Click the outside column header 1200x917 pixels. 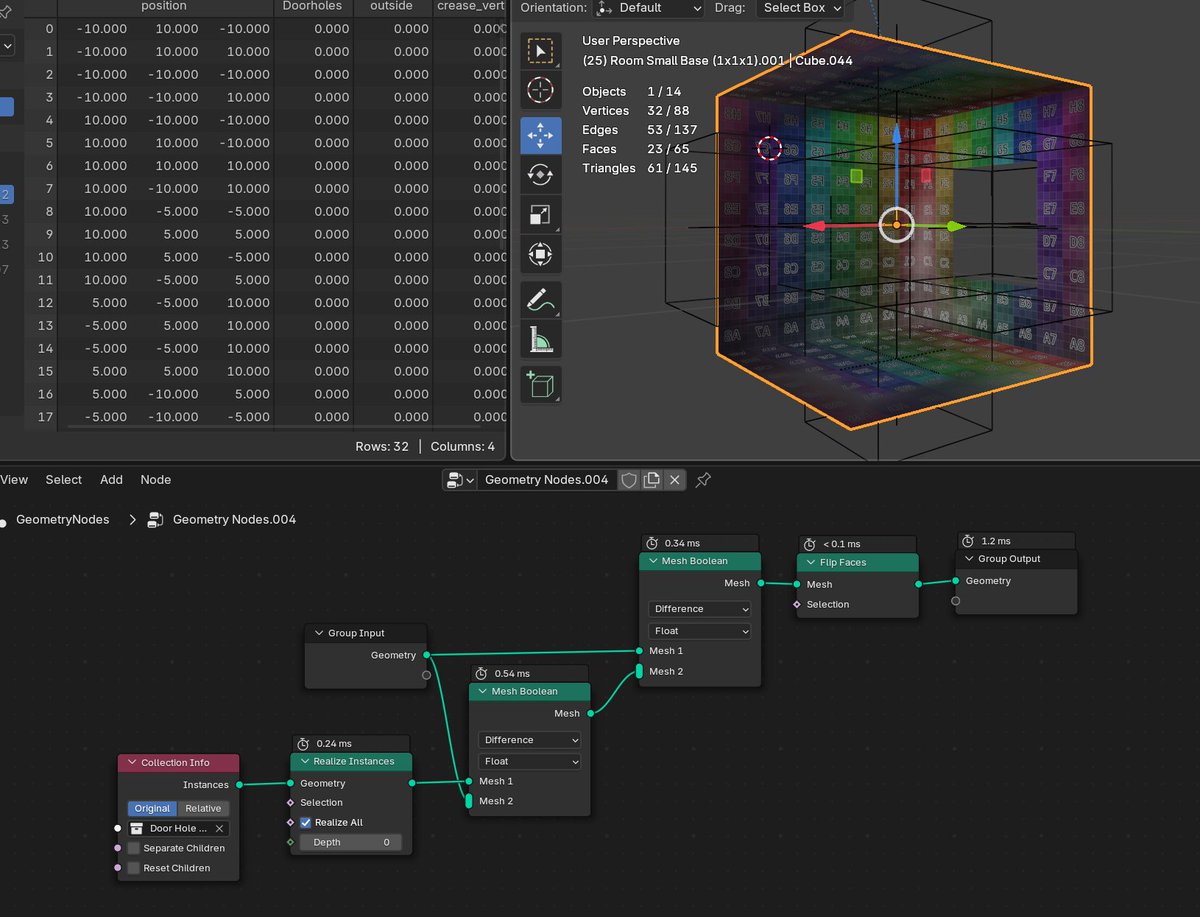pos(393,6)
